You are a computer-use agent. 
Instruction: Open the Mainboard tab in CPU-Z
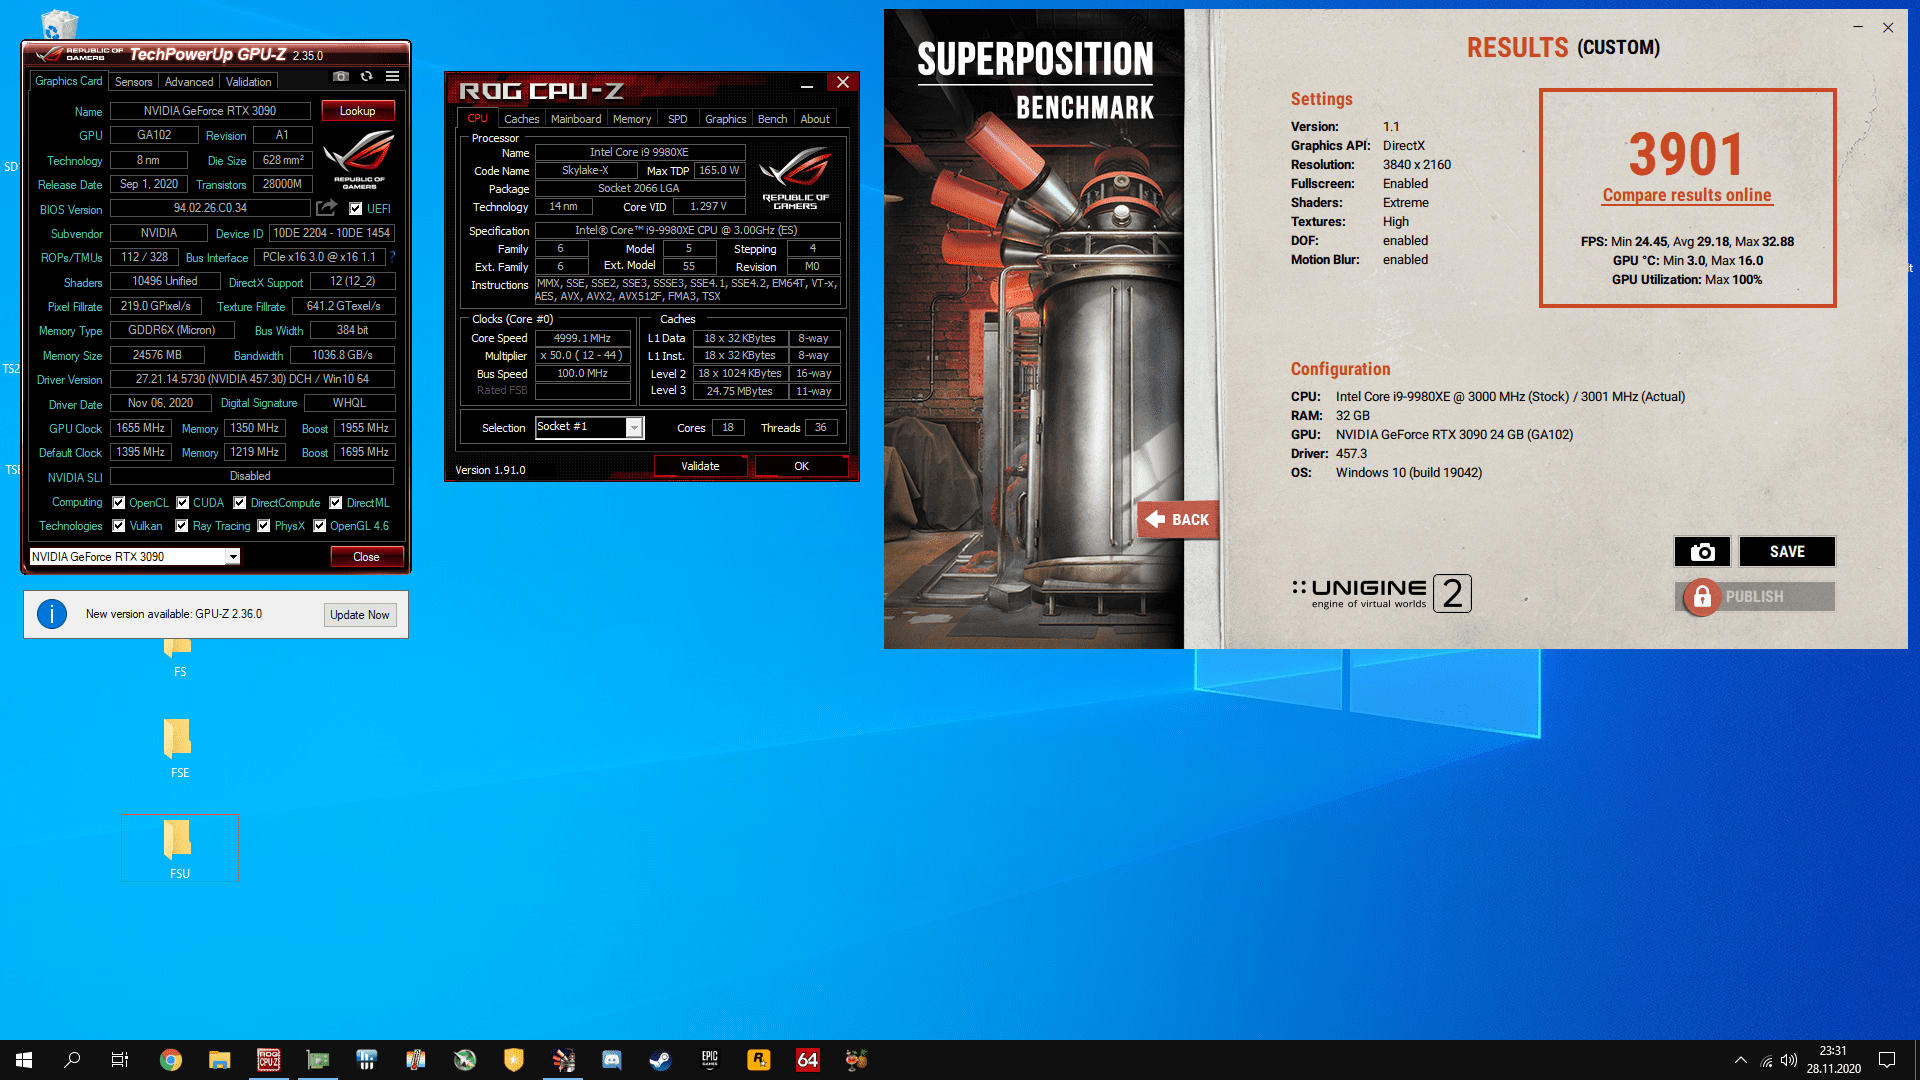click(576, 119)
